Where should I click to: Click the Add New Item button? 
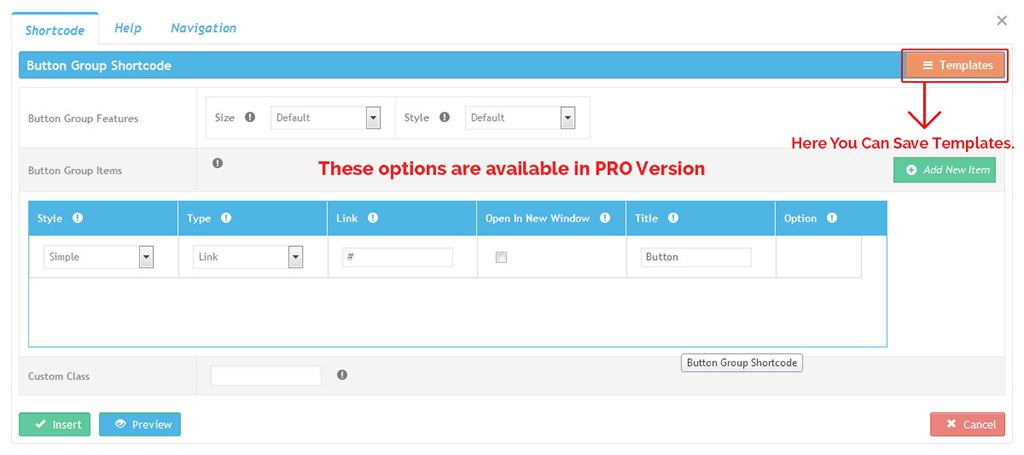[945, 170]
